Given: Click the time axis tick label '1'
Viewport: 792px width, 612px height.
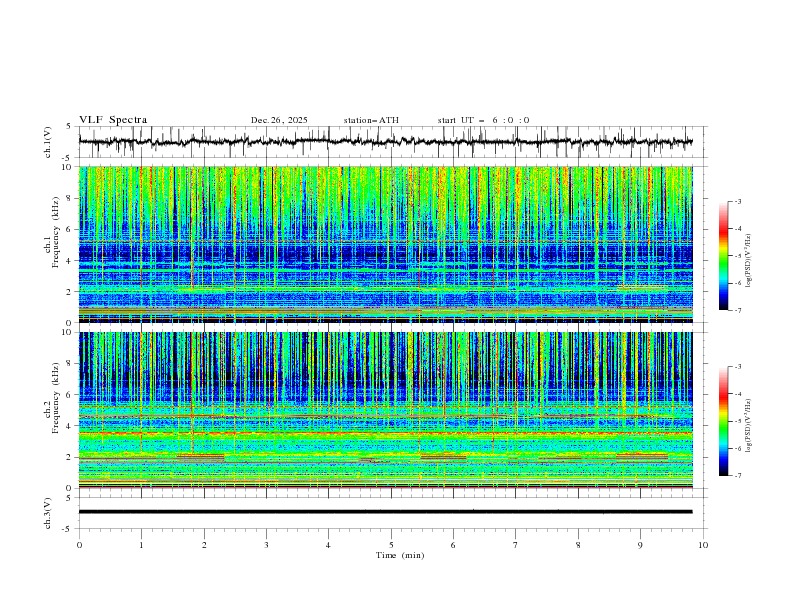Looking at the screenshot, I should (141, 545).
